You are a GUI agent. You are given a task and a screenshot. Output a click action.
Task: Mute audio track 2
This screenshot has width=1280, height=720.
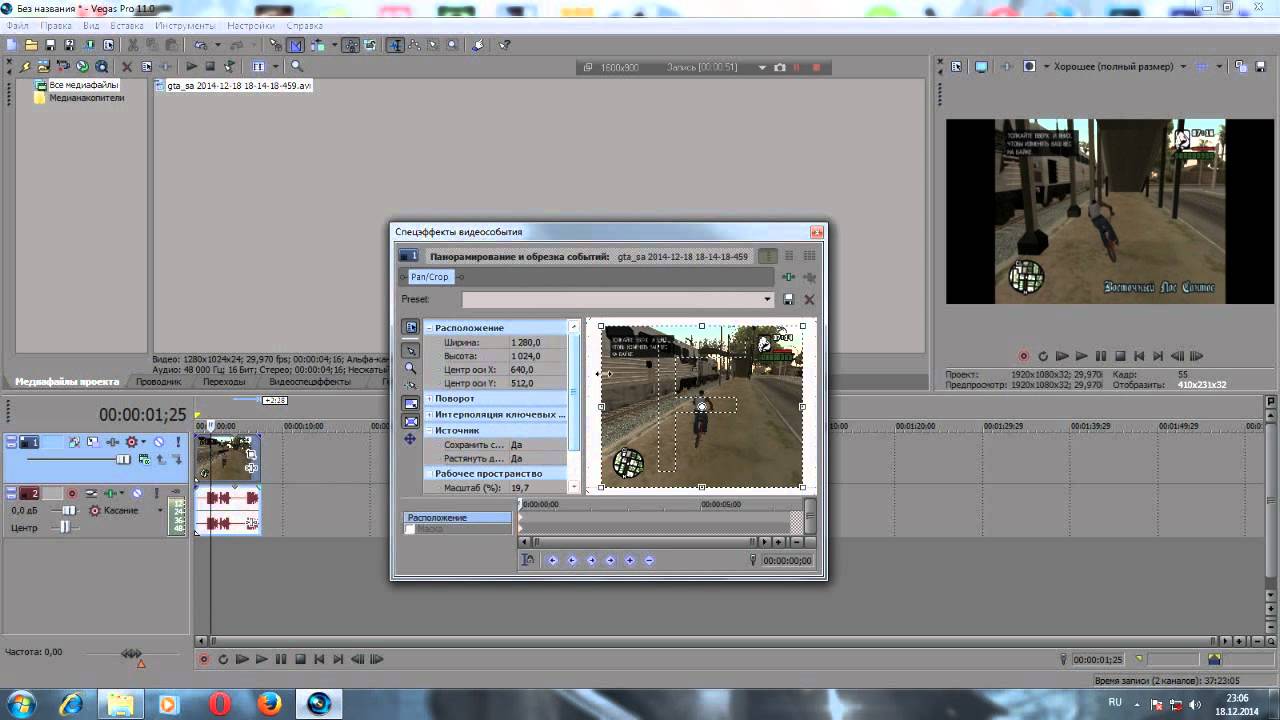point(137,493)
